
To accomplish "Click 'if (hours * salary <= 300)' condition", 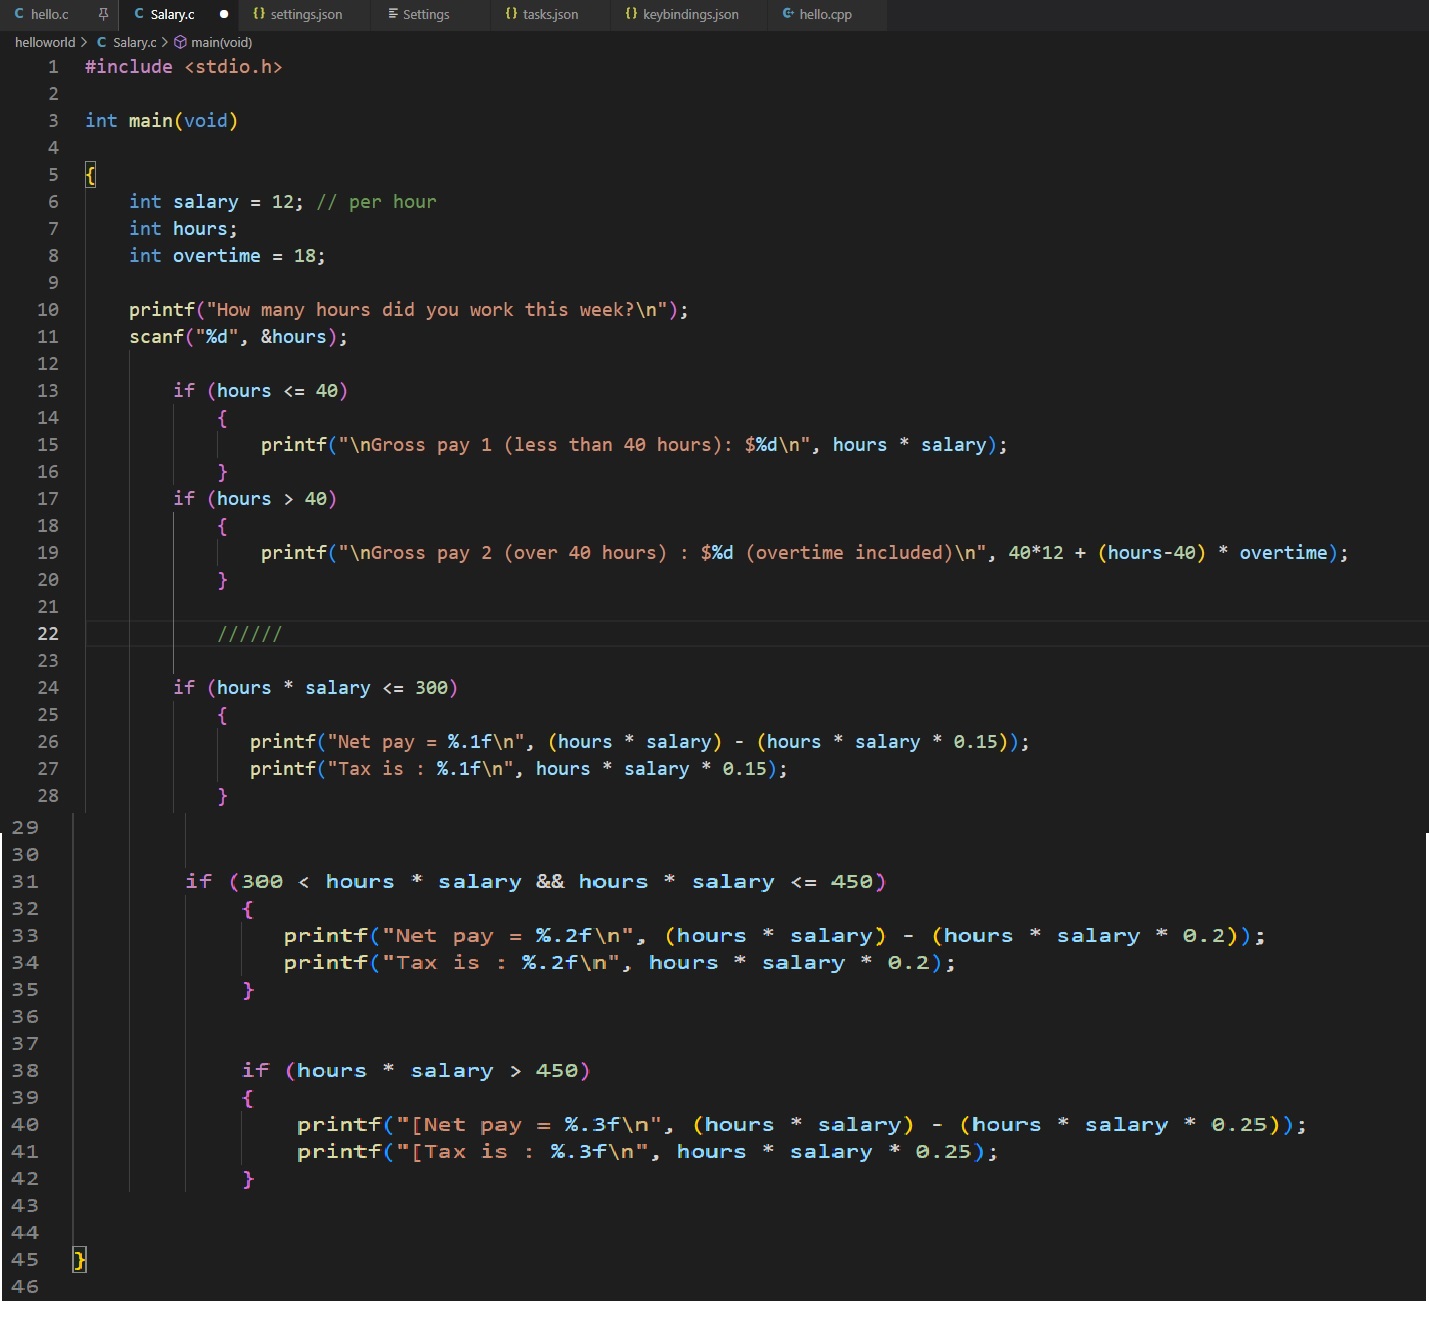I will 315,688.
